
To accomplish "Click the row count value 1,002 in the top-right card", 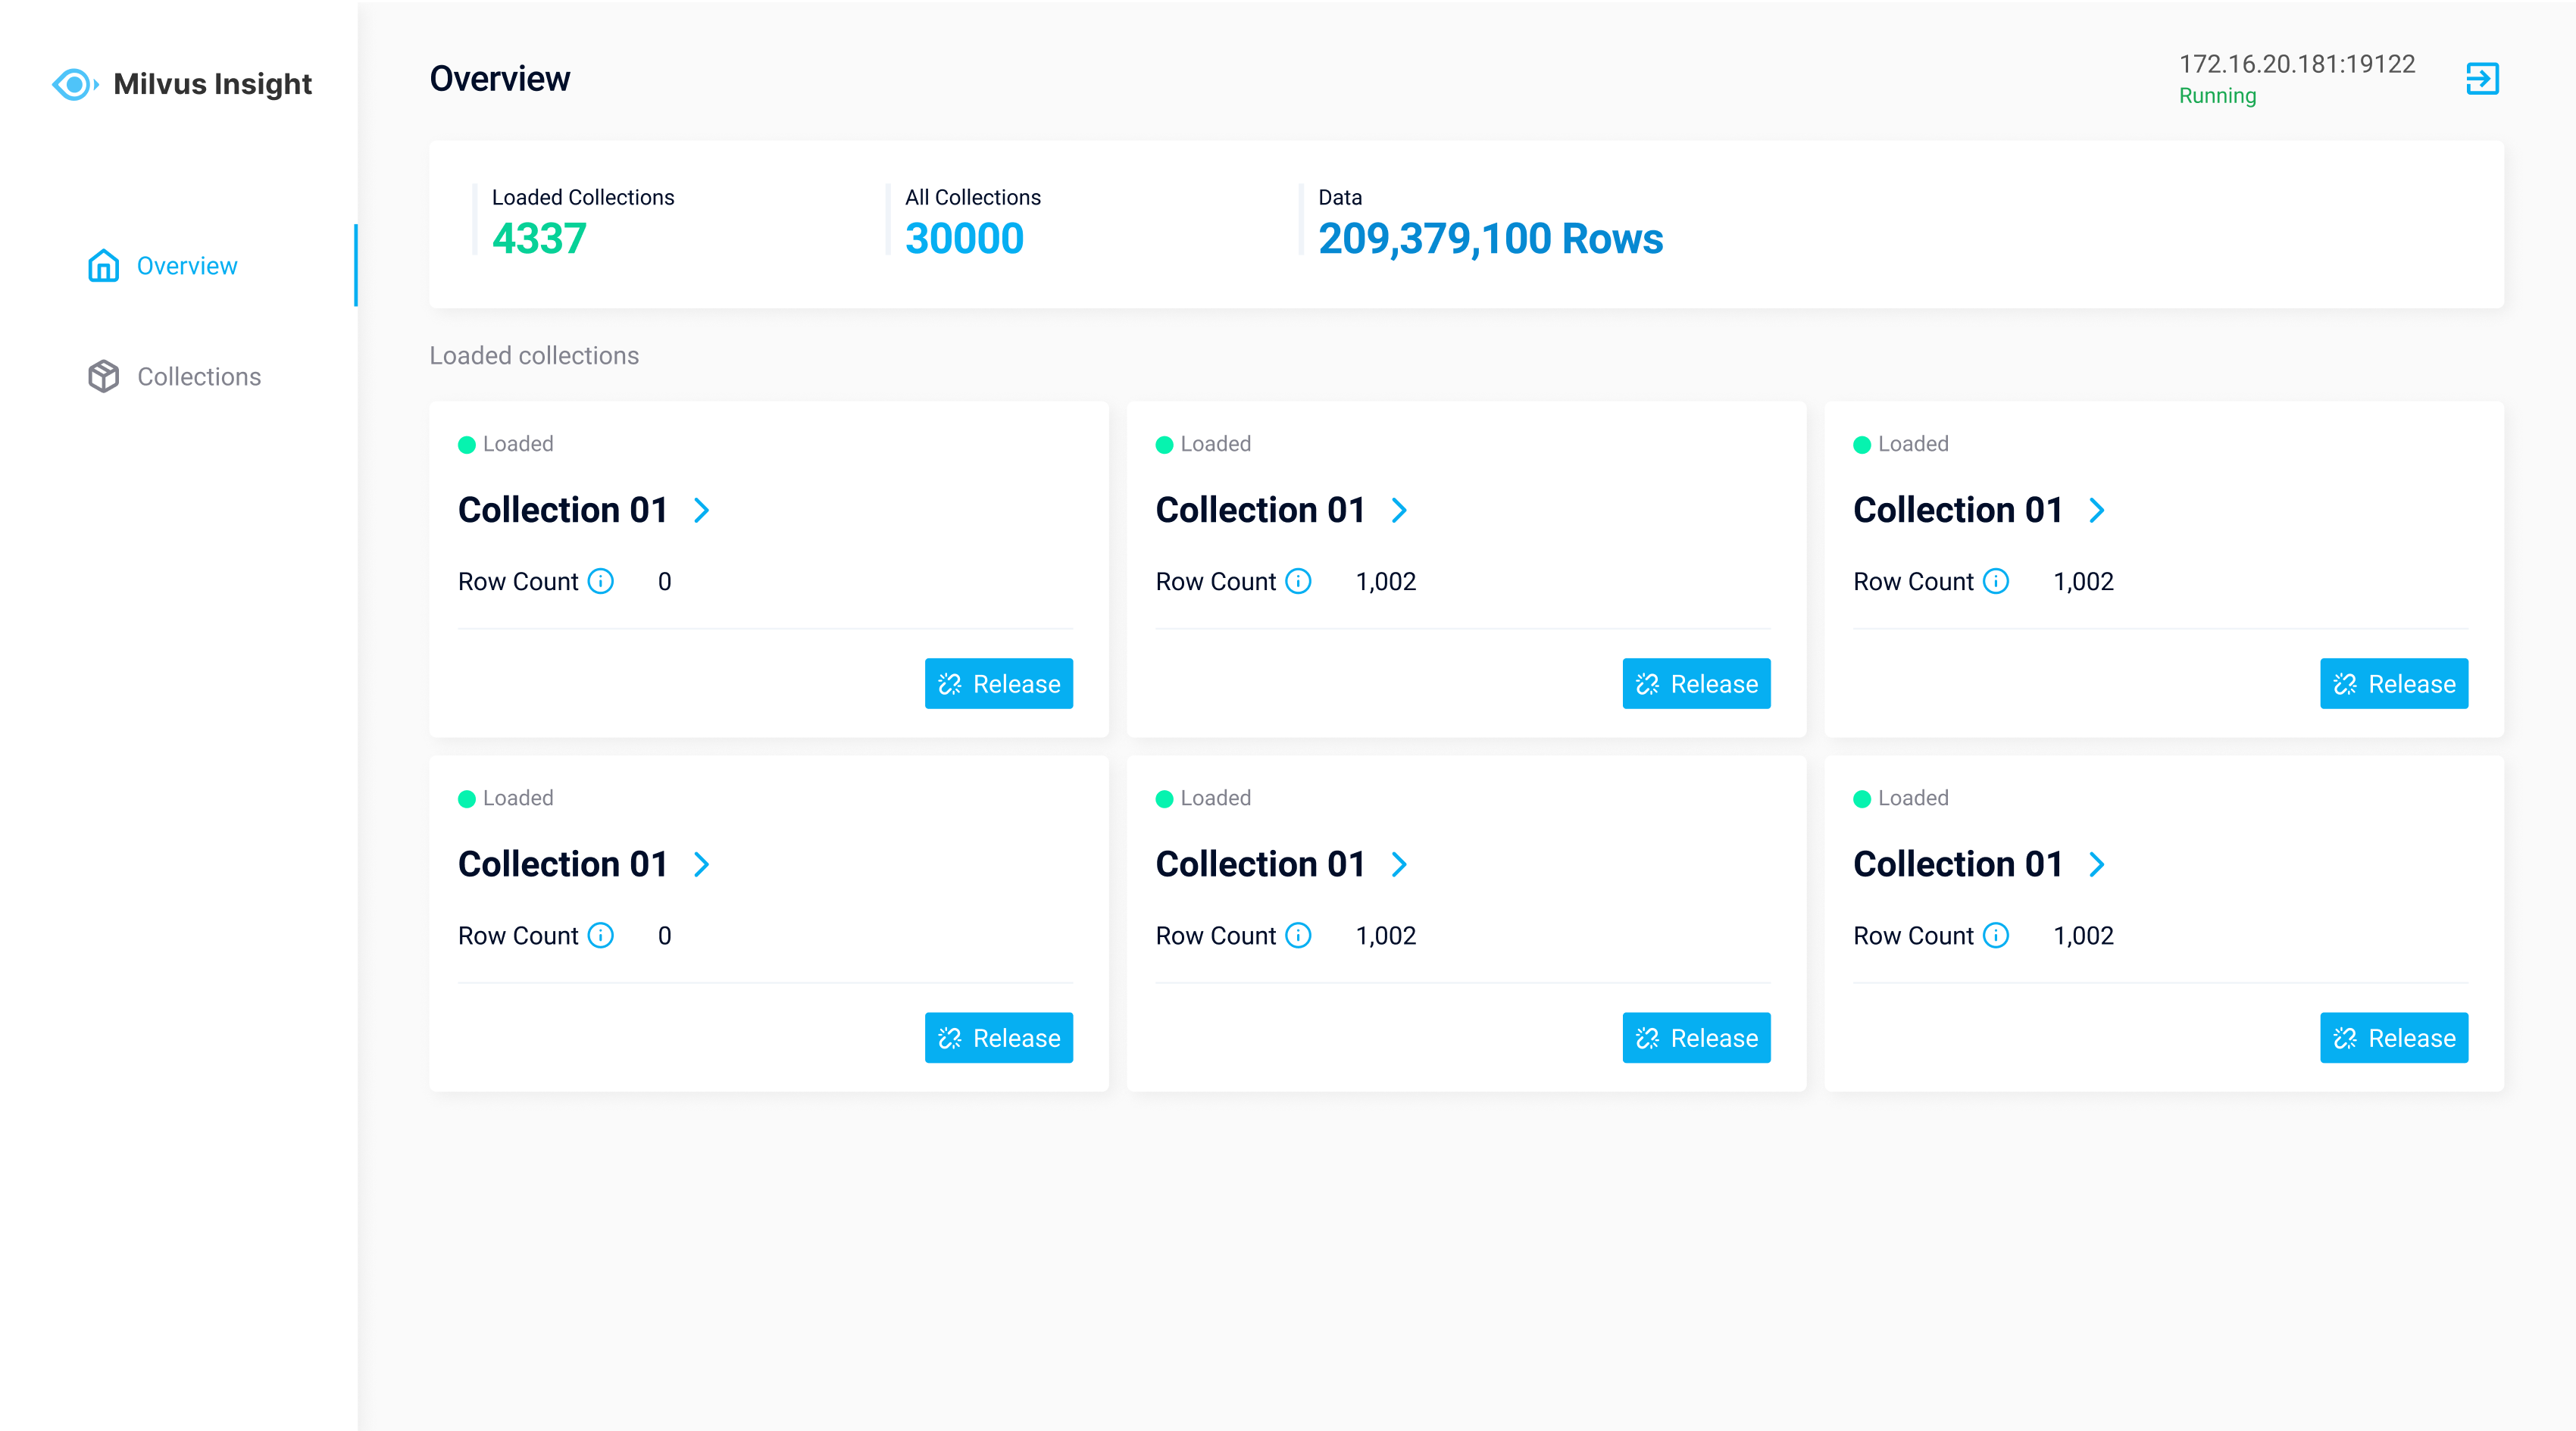I will coord(2083,582).
